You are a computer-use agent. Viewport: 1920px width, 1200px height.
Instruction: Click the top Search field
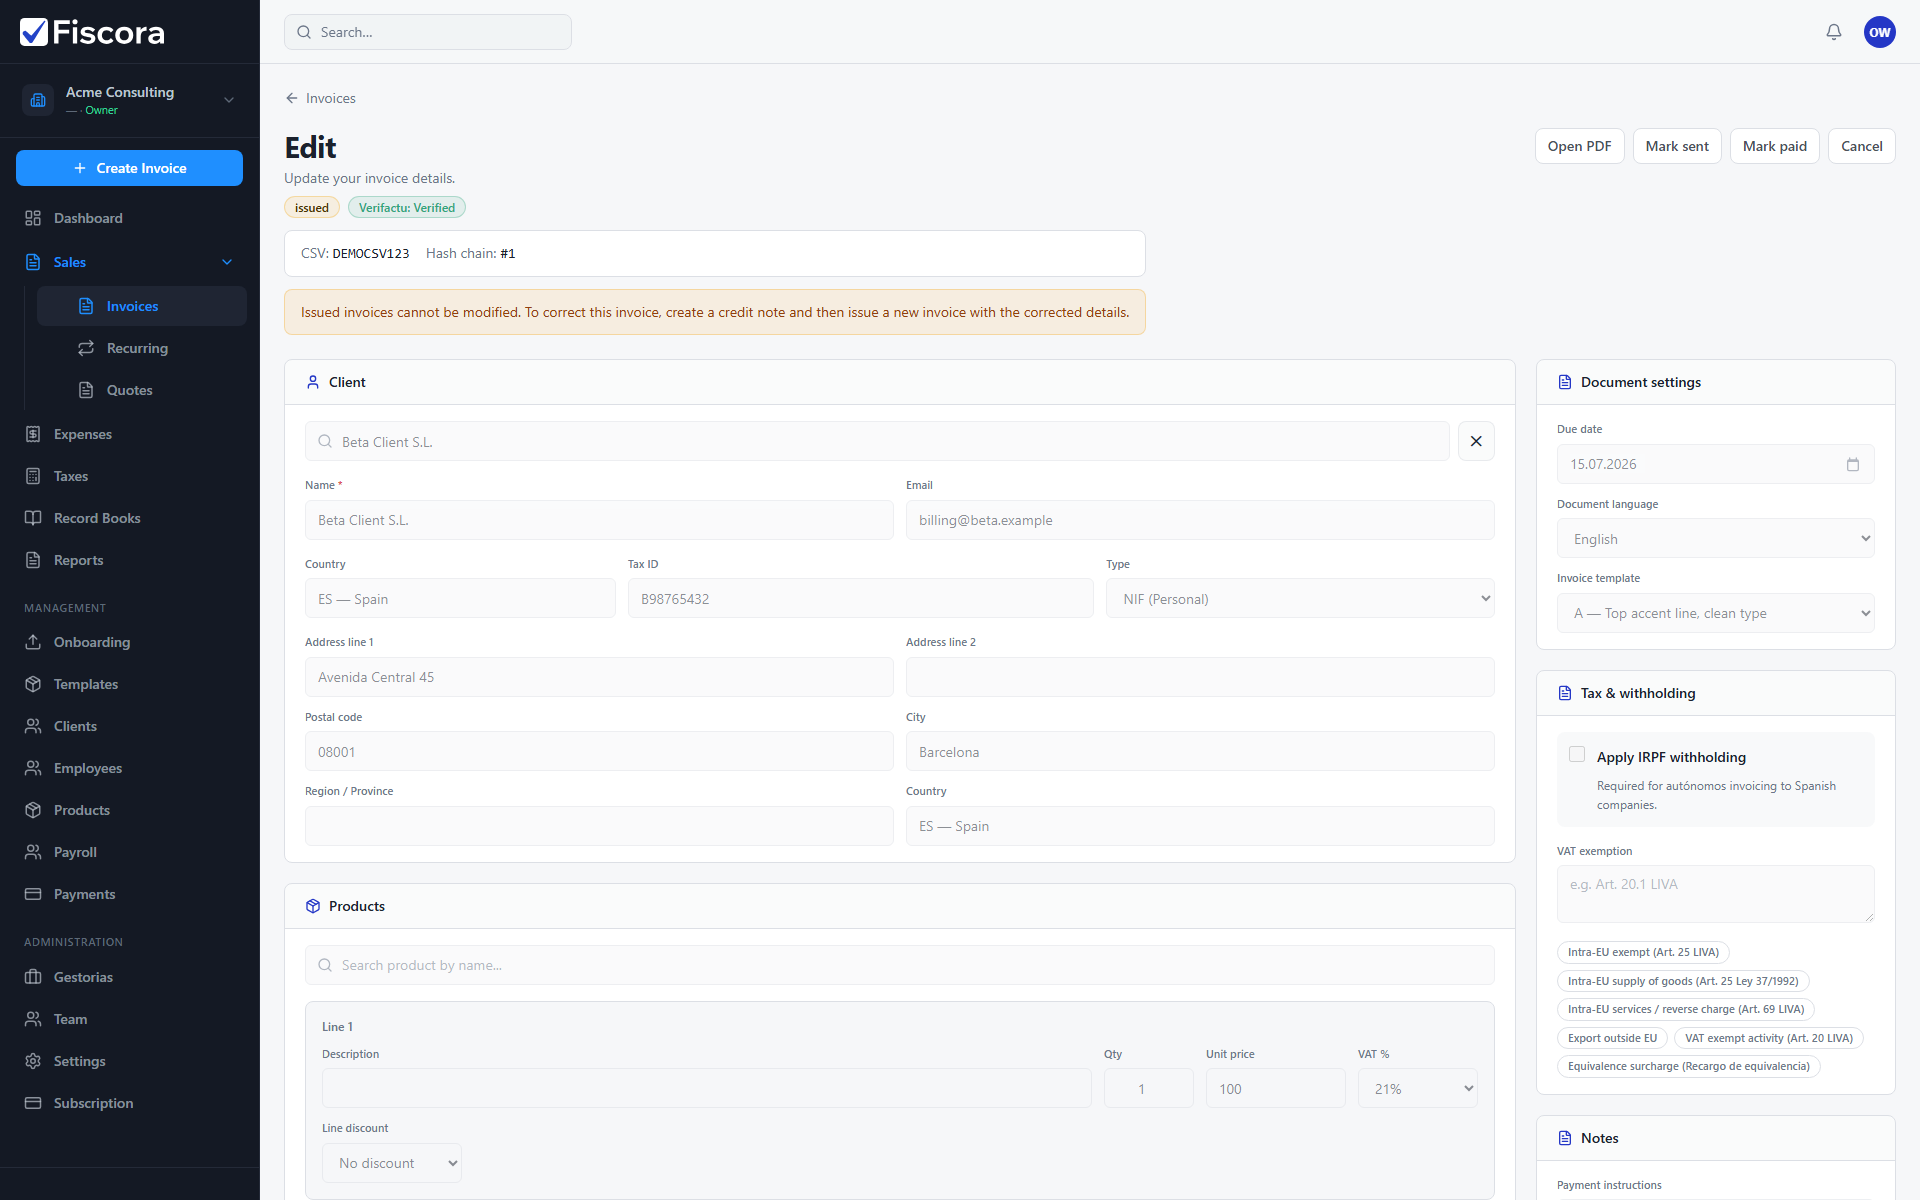point(428,32)
